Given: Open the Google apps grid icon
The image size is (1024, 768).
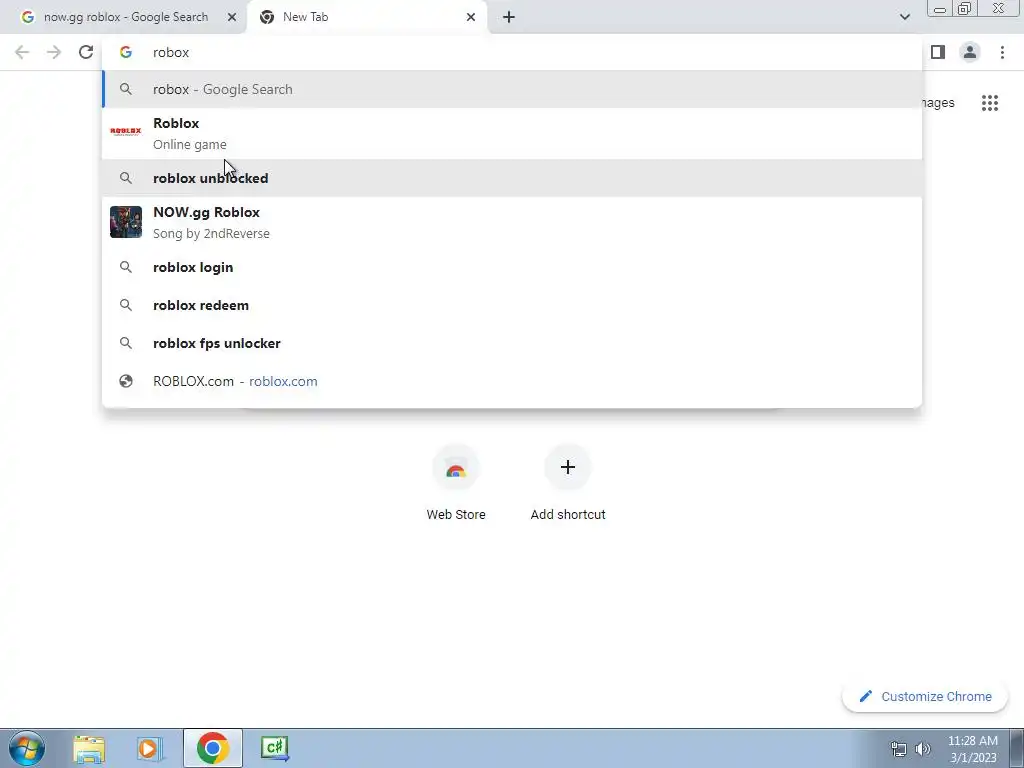Looking at the screenshot, I should coord(990,103).
